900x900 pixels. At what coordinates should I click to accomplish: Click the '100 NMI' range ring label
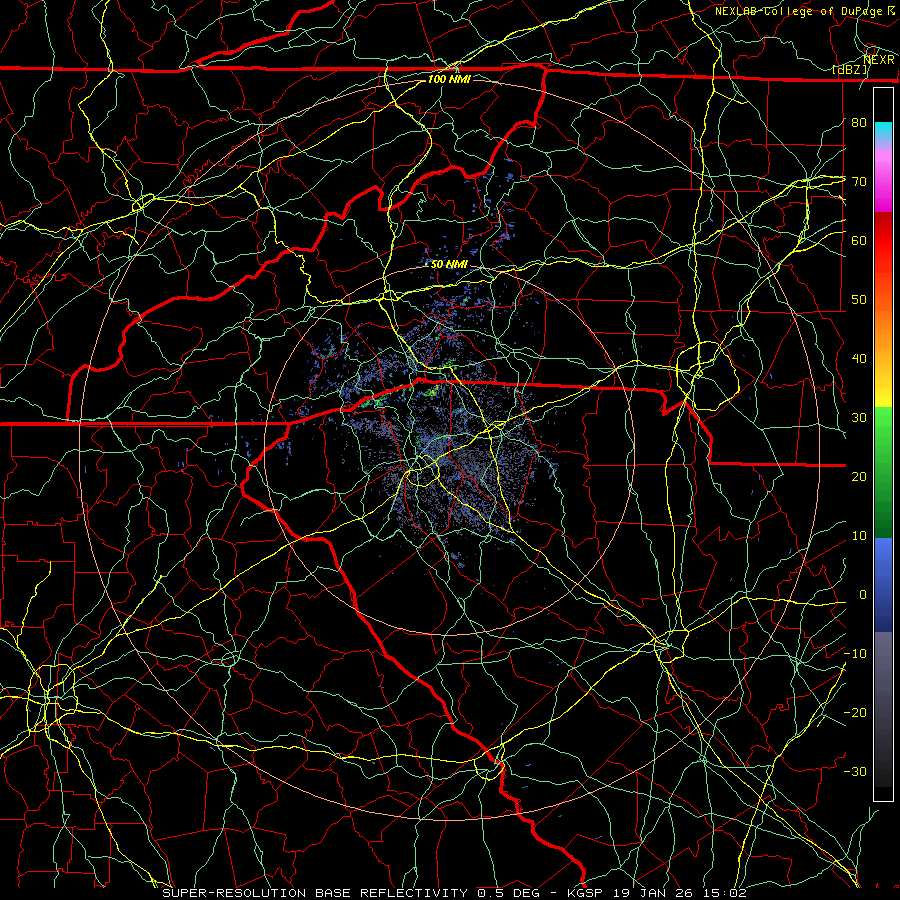click(x=449, y=79)
